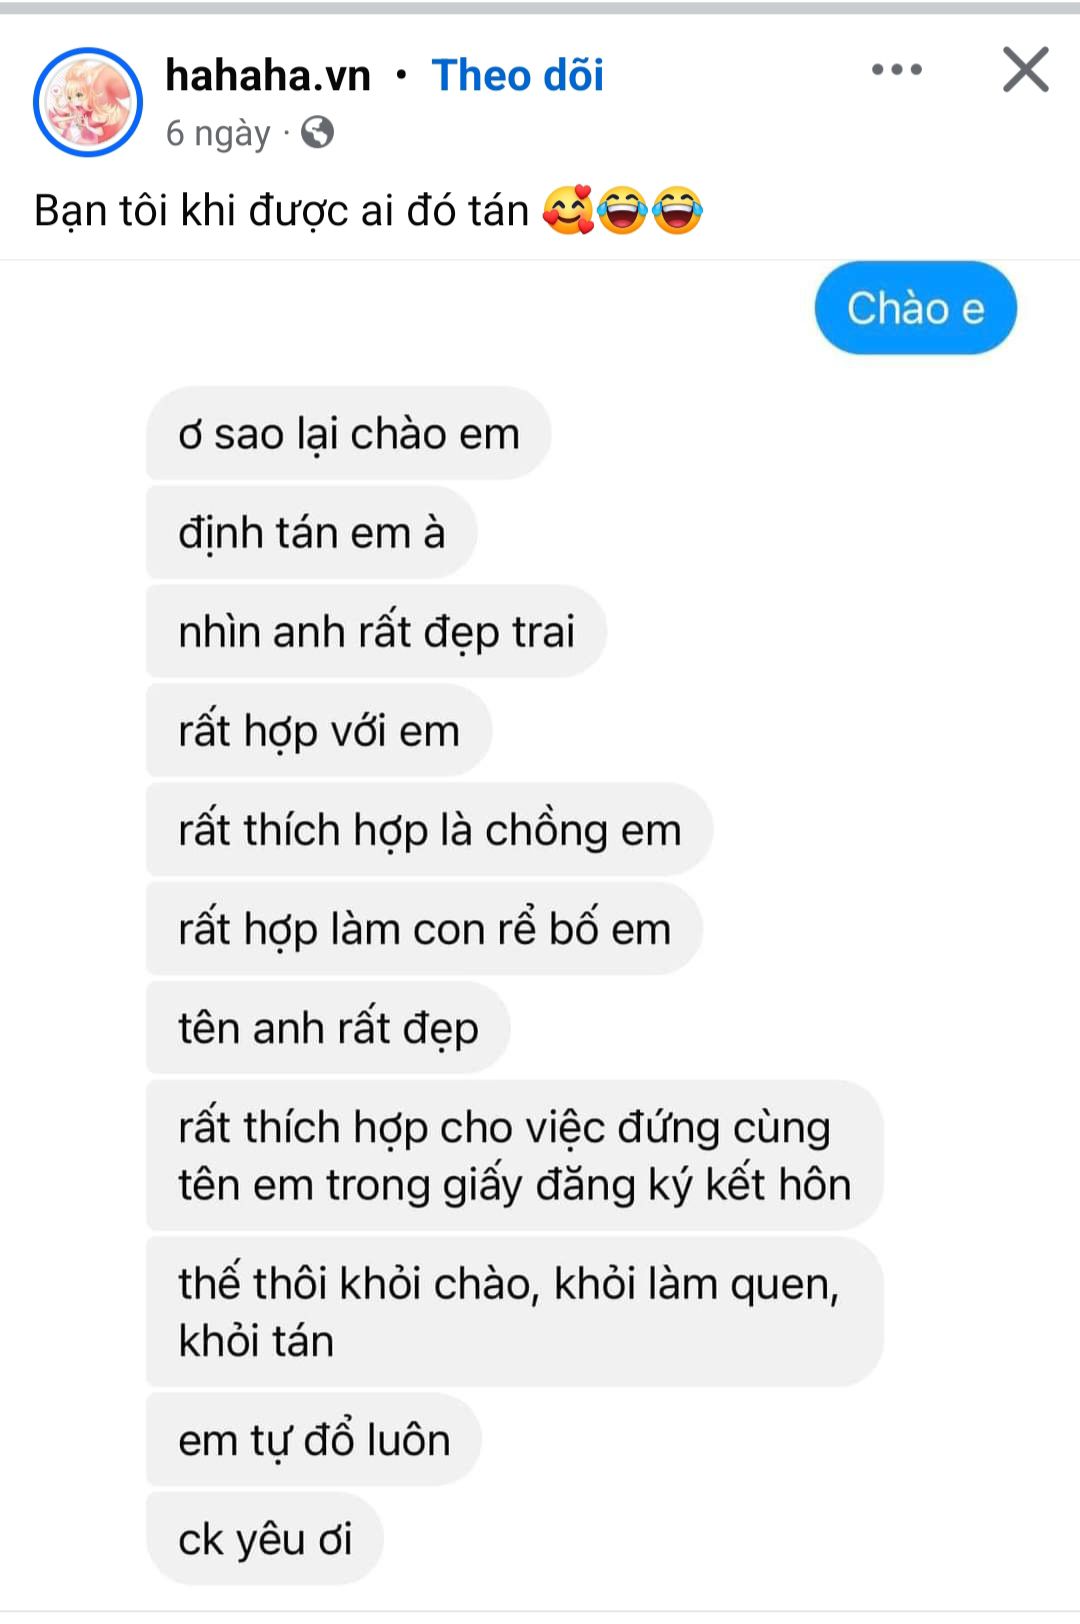Select the 'tên anh rất đẹp' message

point(328,1027)
